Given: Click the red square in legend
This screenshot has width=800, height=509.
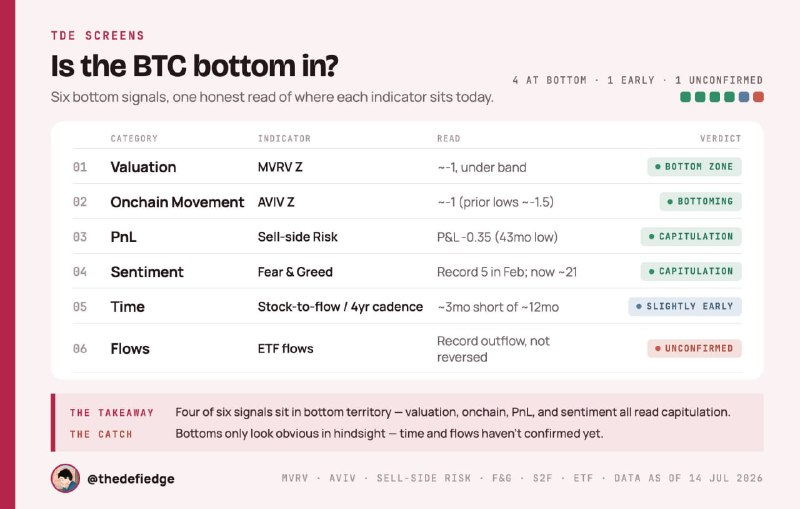Looking at the screenshot, I should pos(758,97).
